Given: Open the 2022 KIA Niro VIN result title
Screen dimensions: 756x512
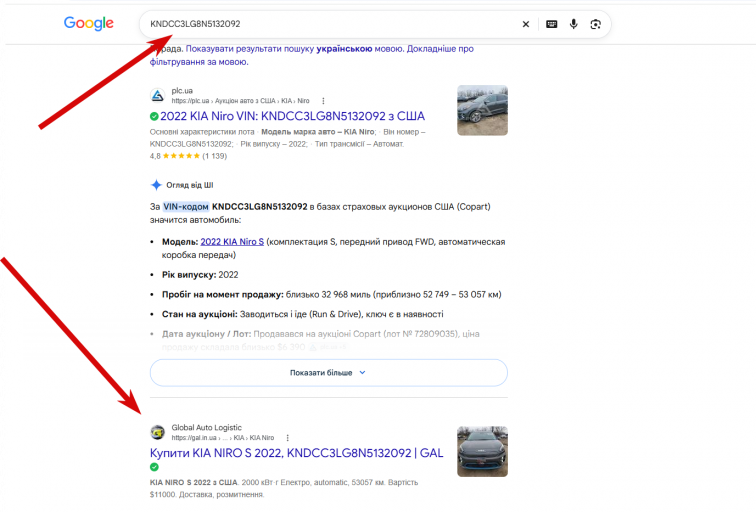Looking at the screenshot, I should (x=292, y=116).
